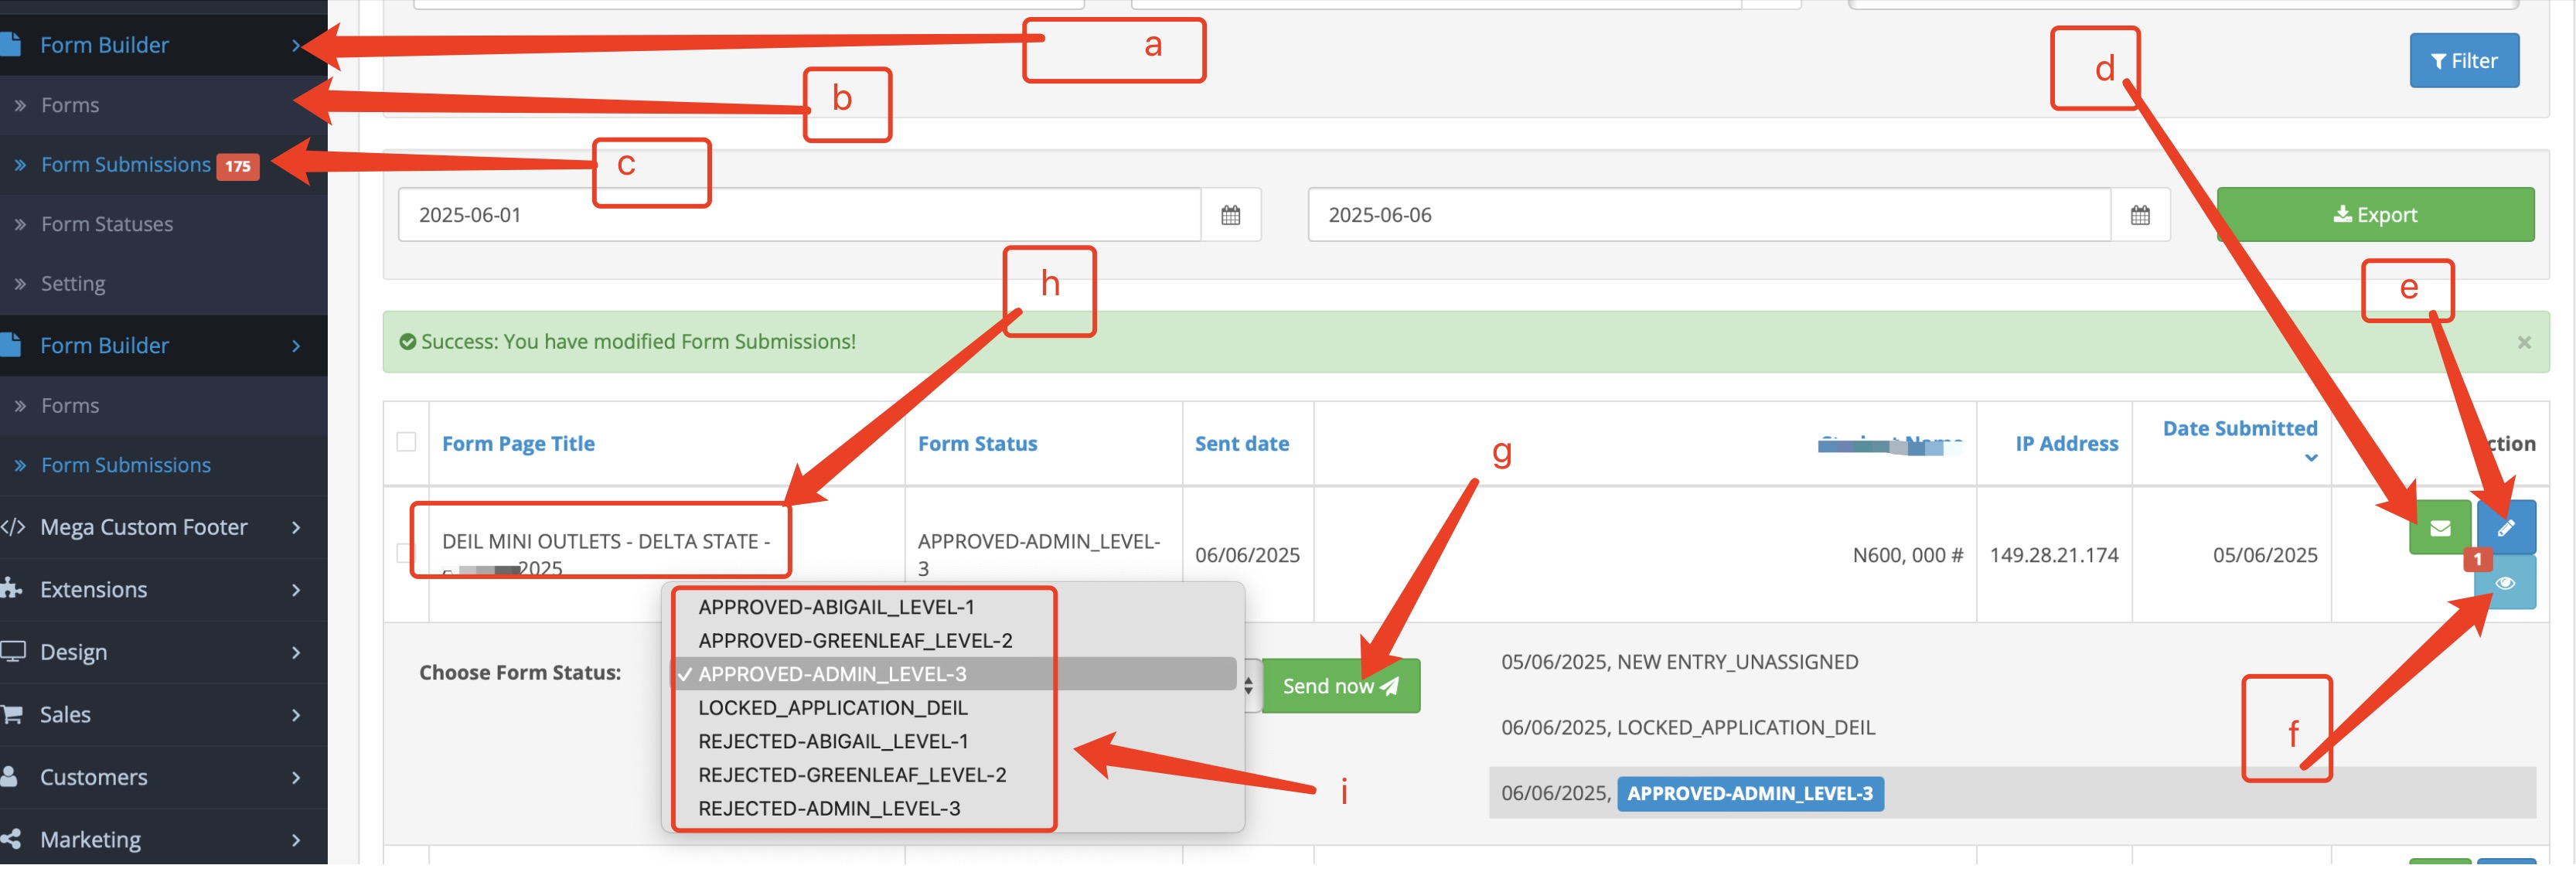The image size is (2576, 872).
Task: Open calendar picker for 2025-06-01 date
Action: [x=1230, y=215]
